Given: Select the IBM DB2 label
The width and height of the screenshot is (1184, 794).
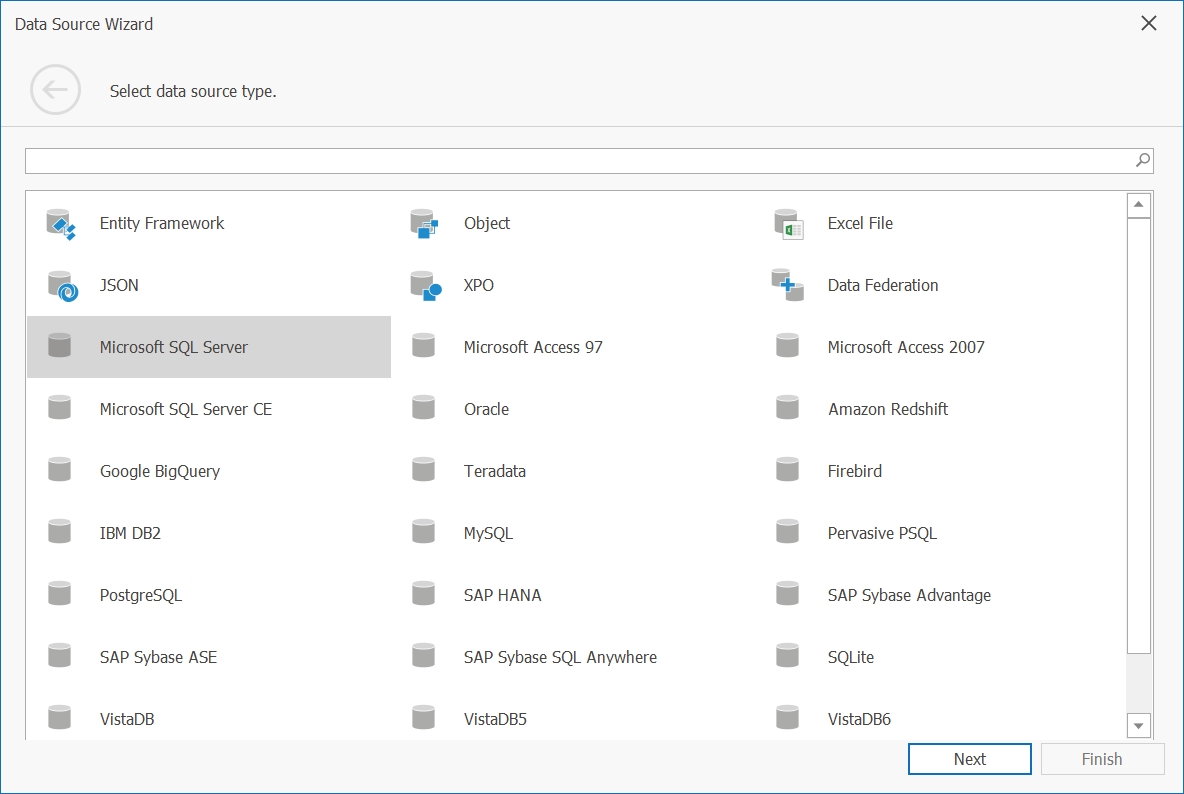Looking at the screenshot, I should click(x=130, y=533).
